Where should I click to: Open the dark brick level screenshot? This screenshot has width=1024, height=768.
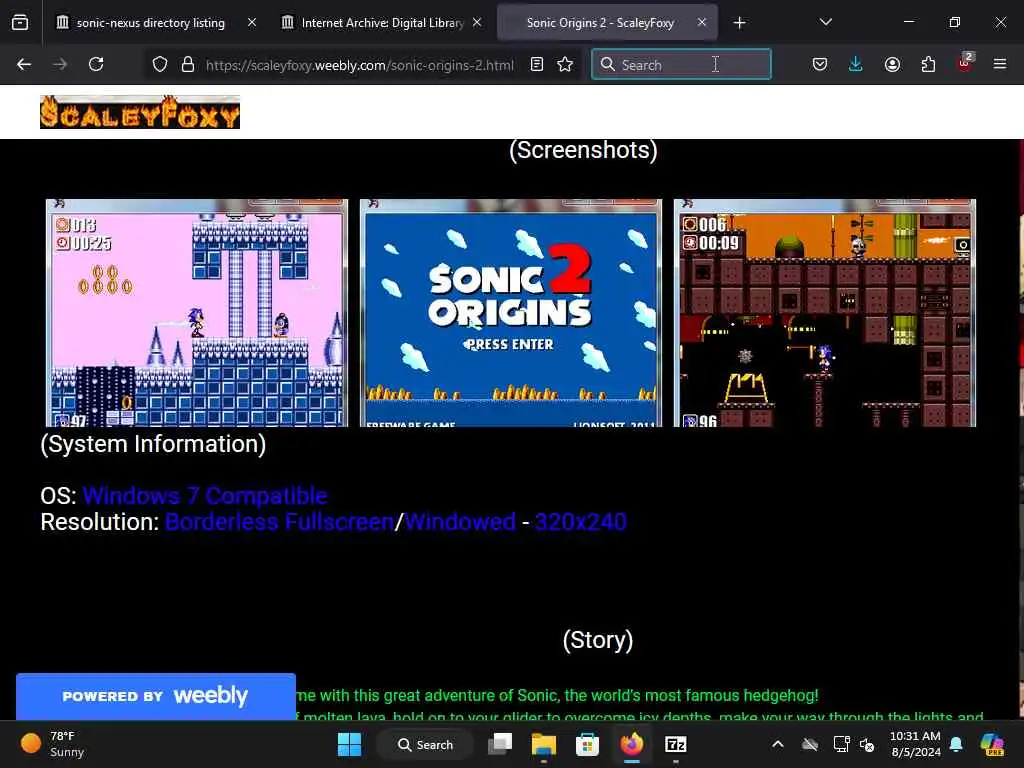click(x=825, y=313)
